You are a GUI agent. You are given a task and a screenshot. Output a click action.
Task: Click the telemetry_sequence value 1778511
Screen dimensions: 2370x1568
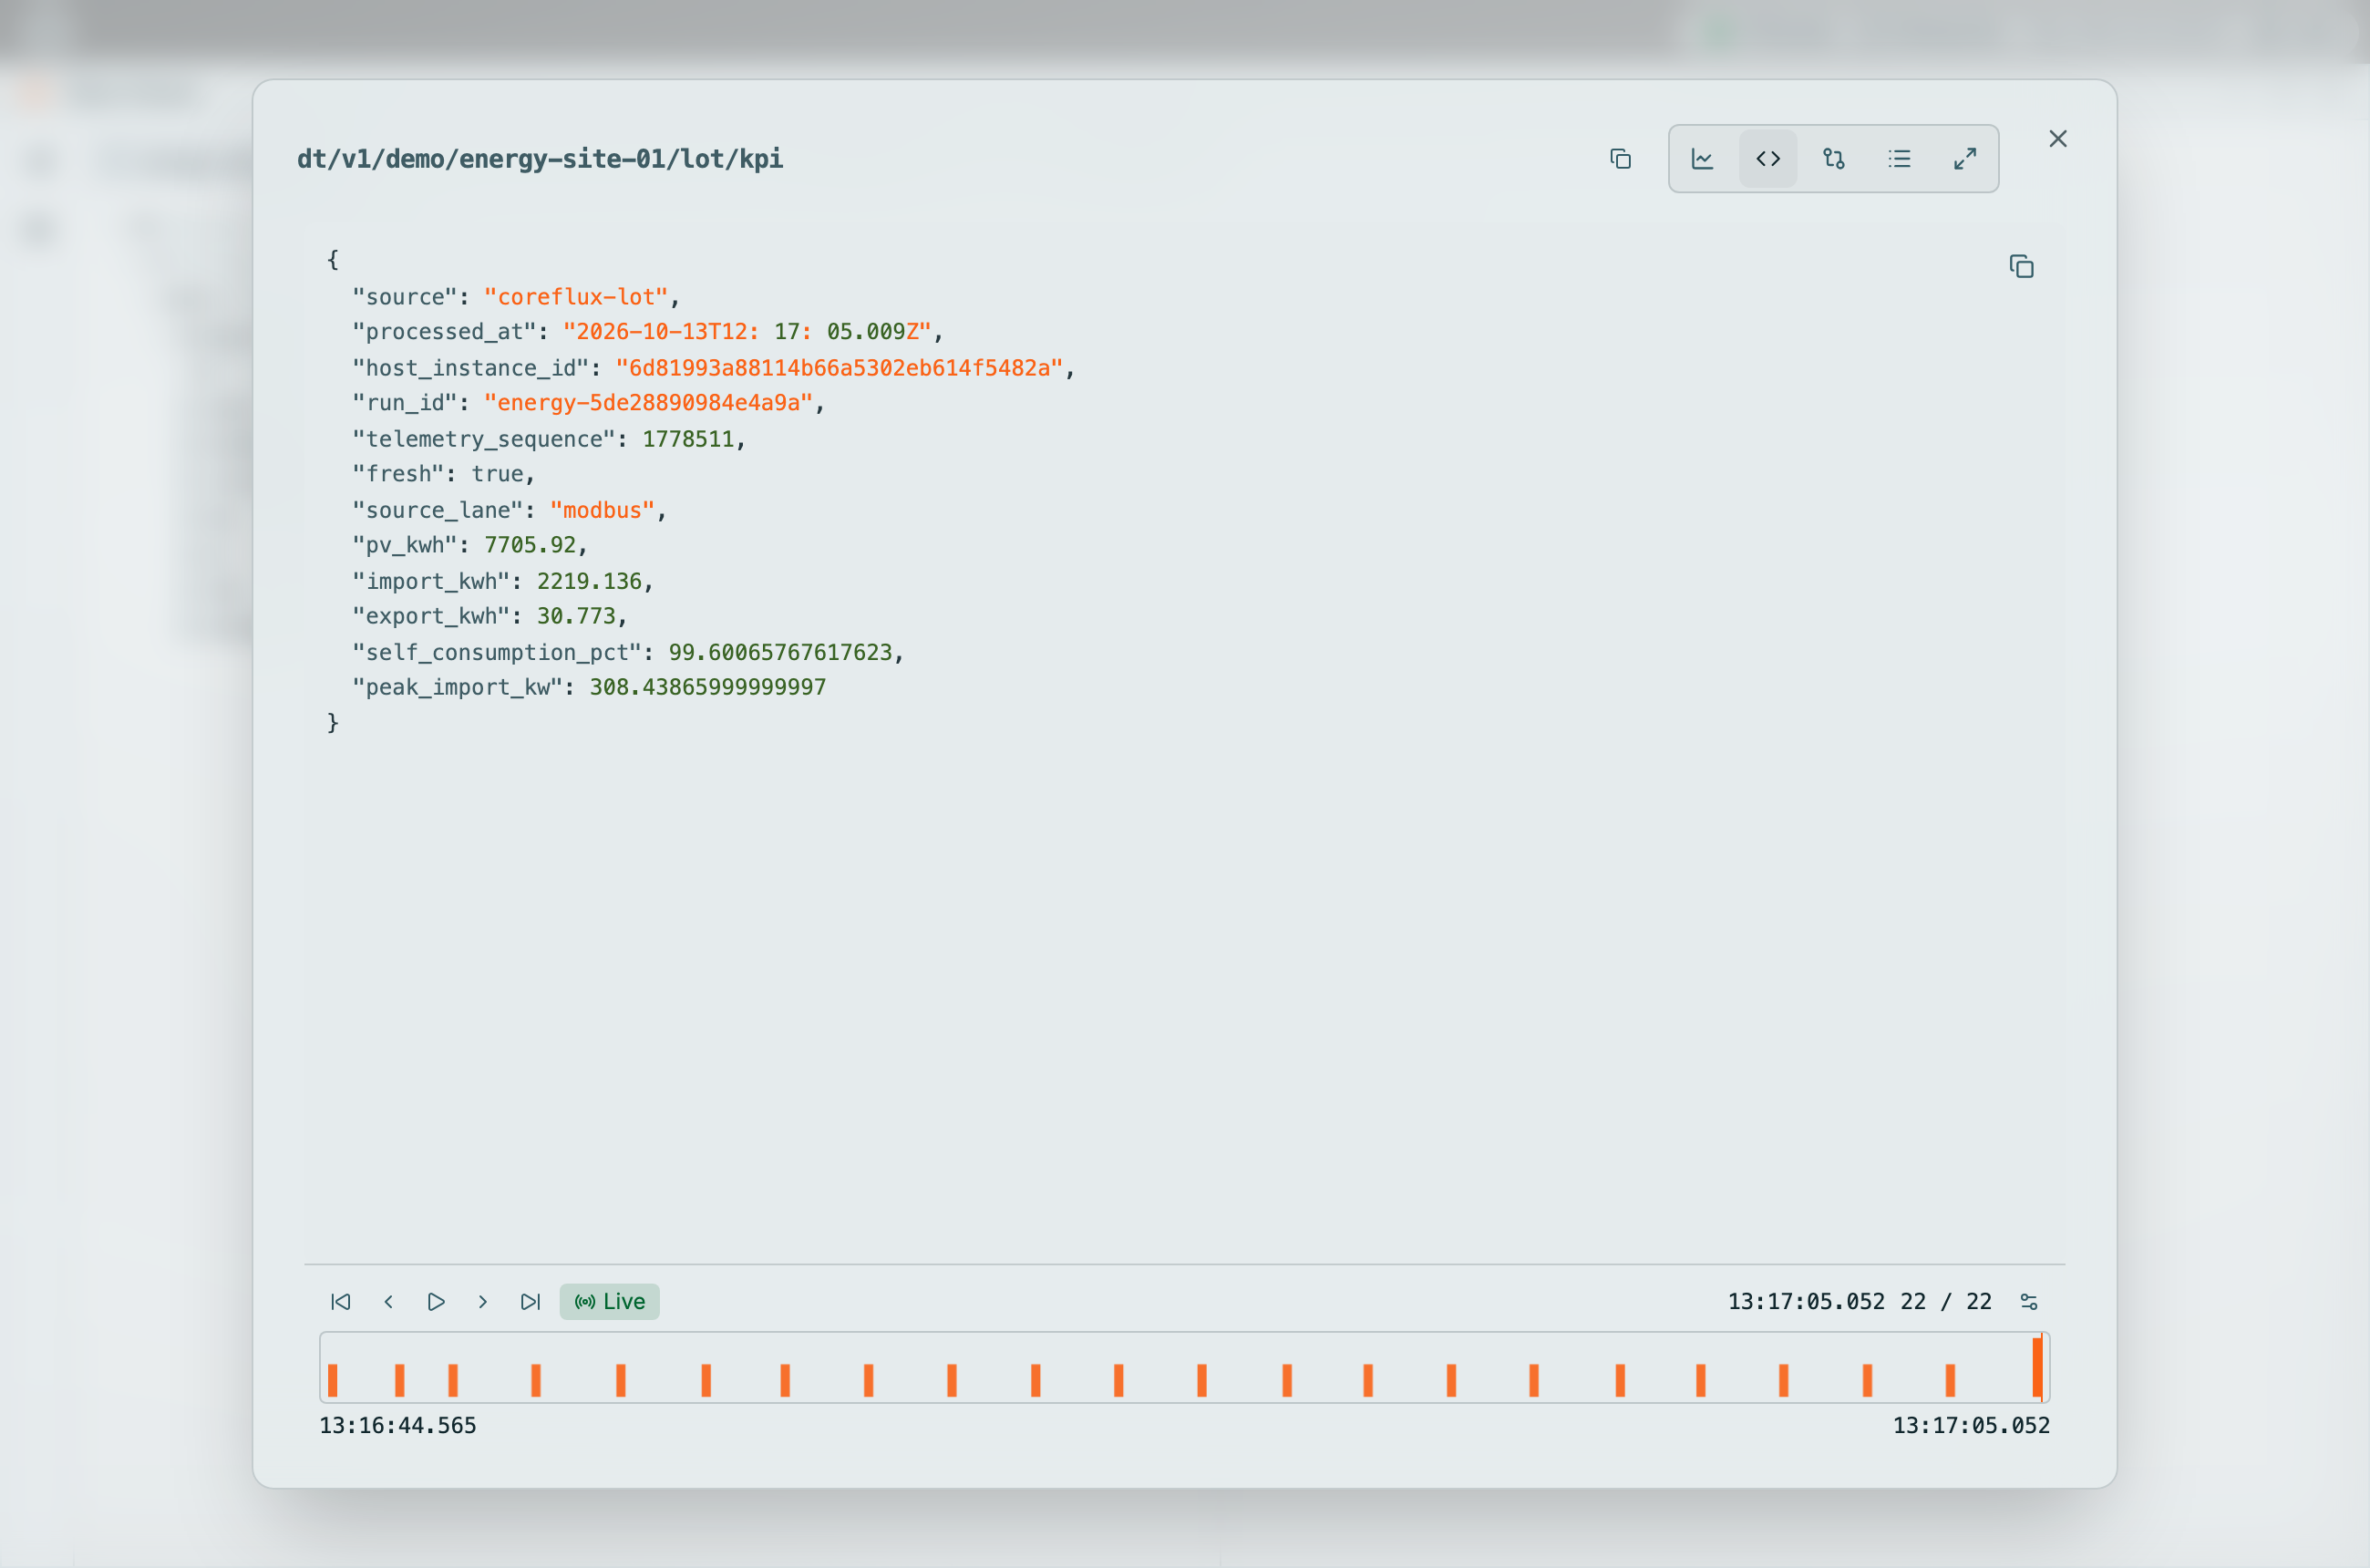[x=688, y=439]
